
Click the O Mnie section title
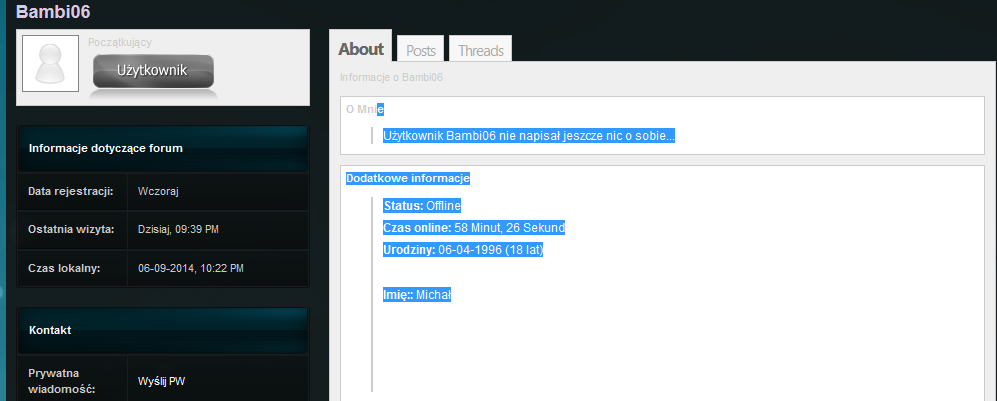click(364, 109)
